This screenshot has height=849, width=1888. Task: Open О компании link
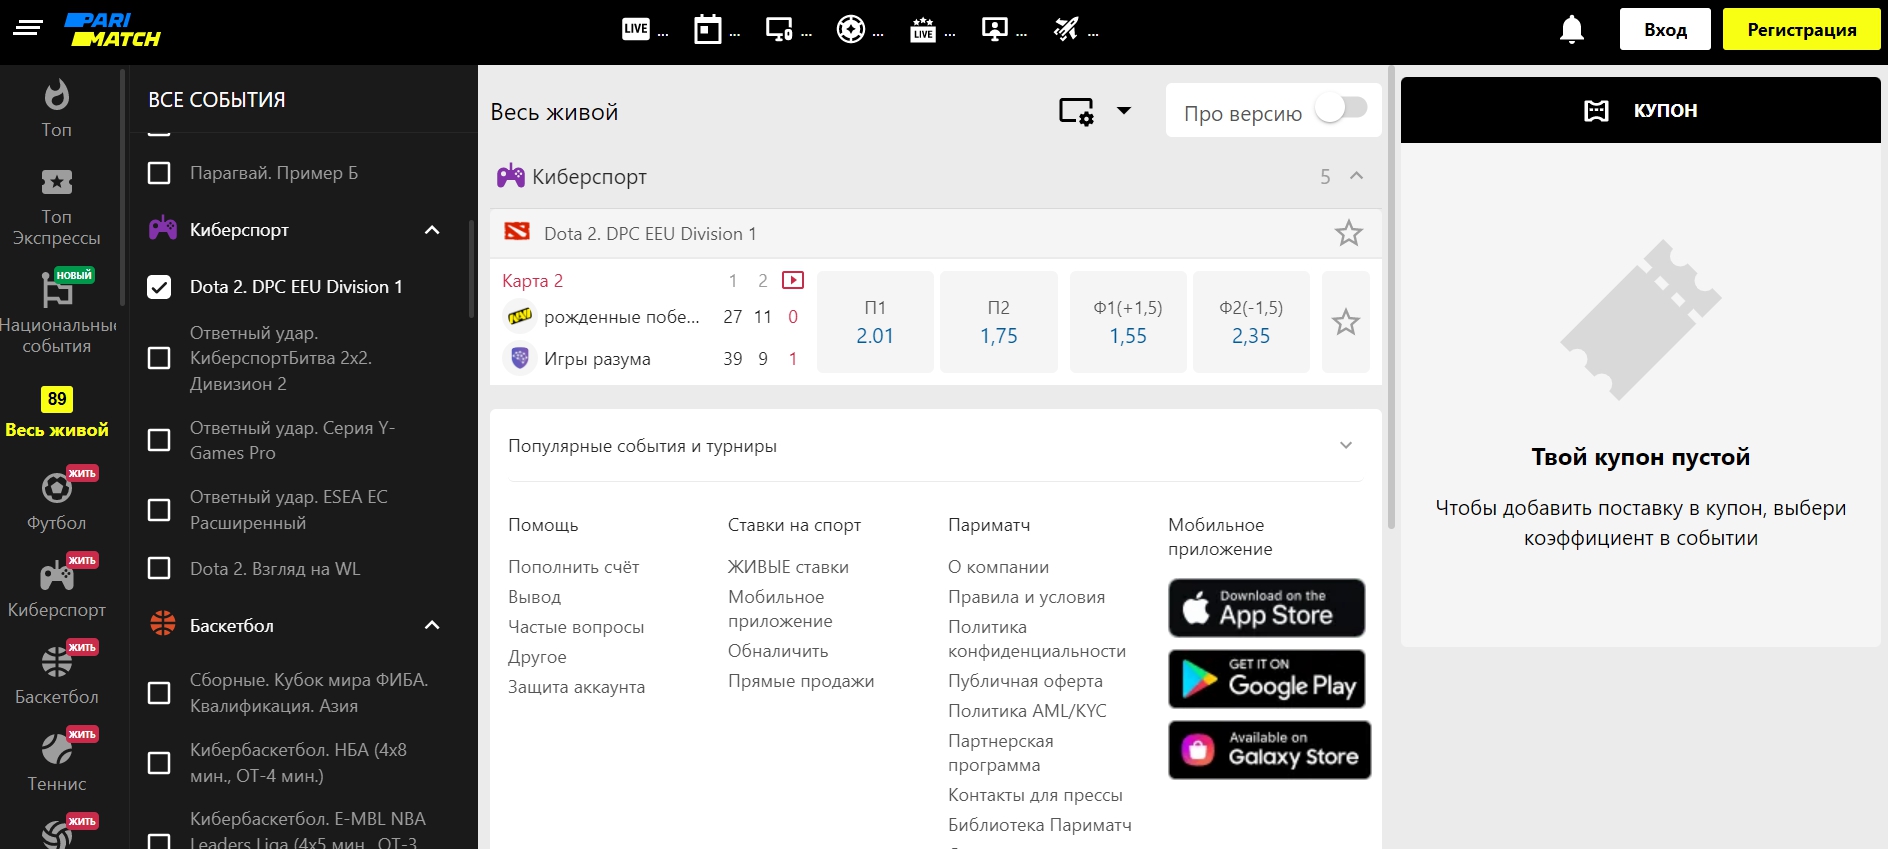coord(998,567)
